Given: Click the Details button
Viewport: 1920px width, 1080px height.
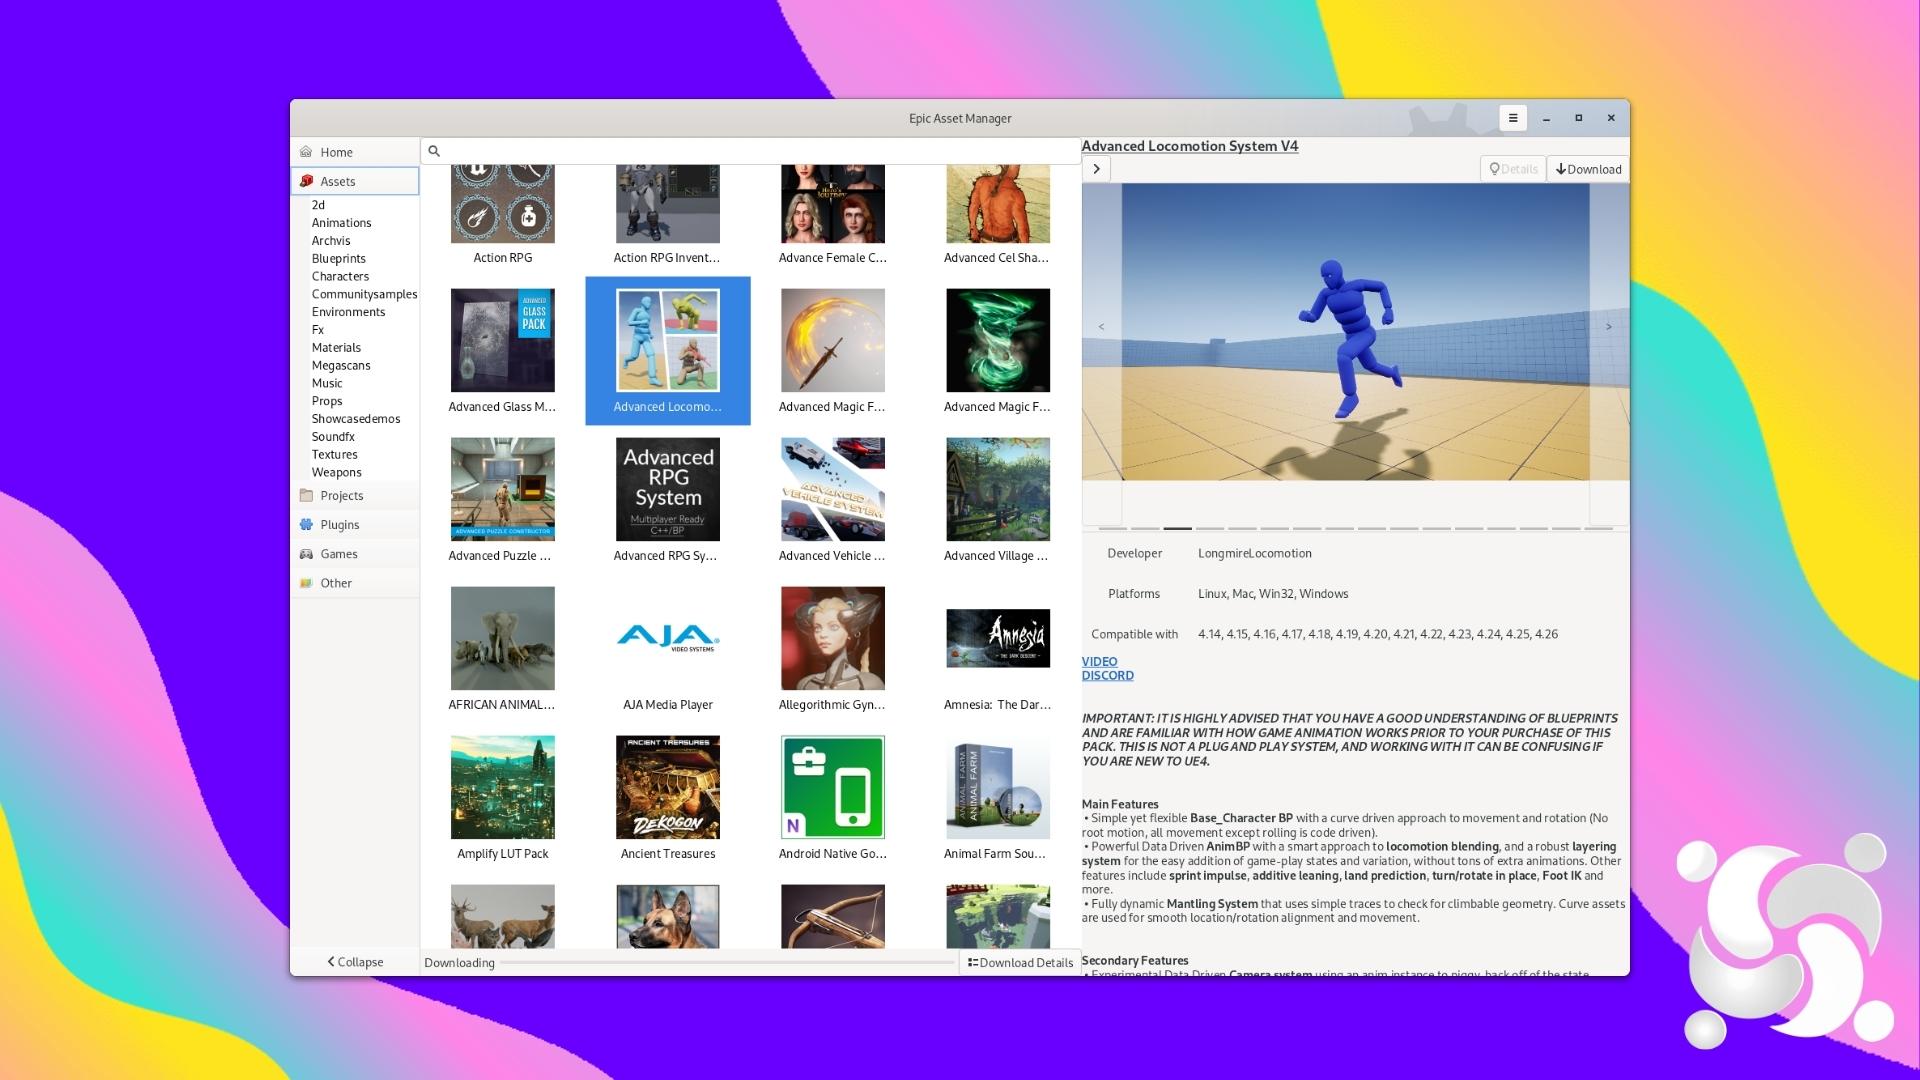Looking at the screenshot, I should click(x=1513, y=169).
